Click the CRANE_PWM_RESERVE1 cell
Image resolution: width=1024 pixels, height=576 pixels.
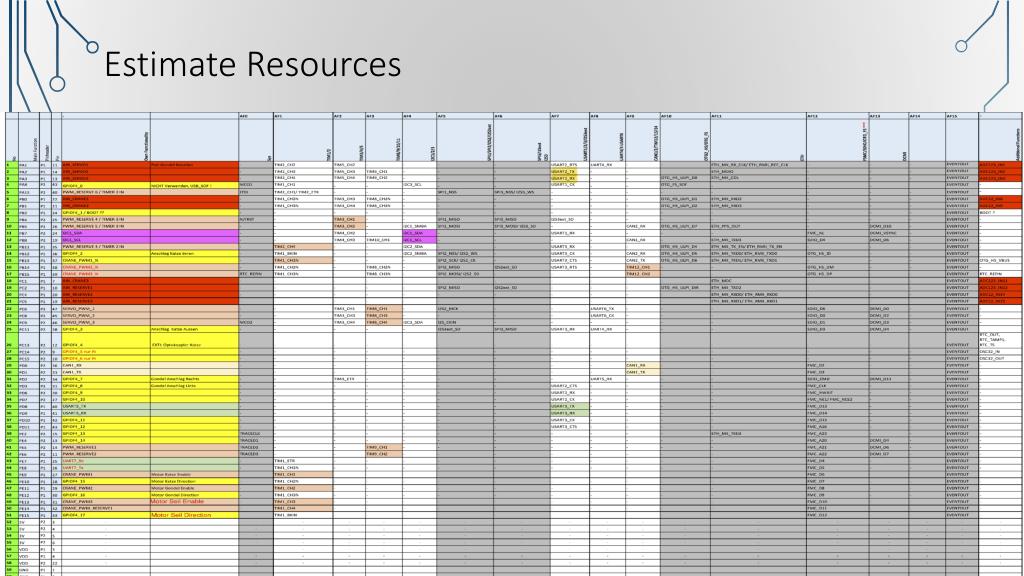click(106, 508)
